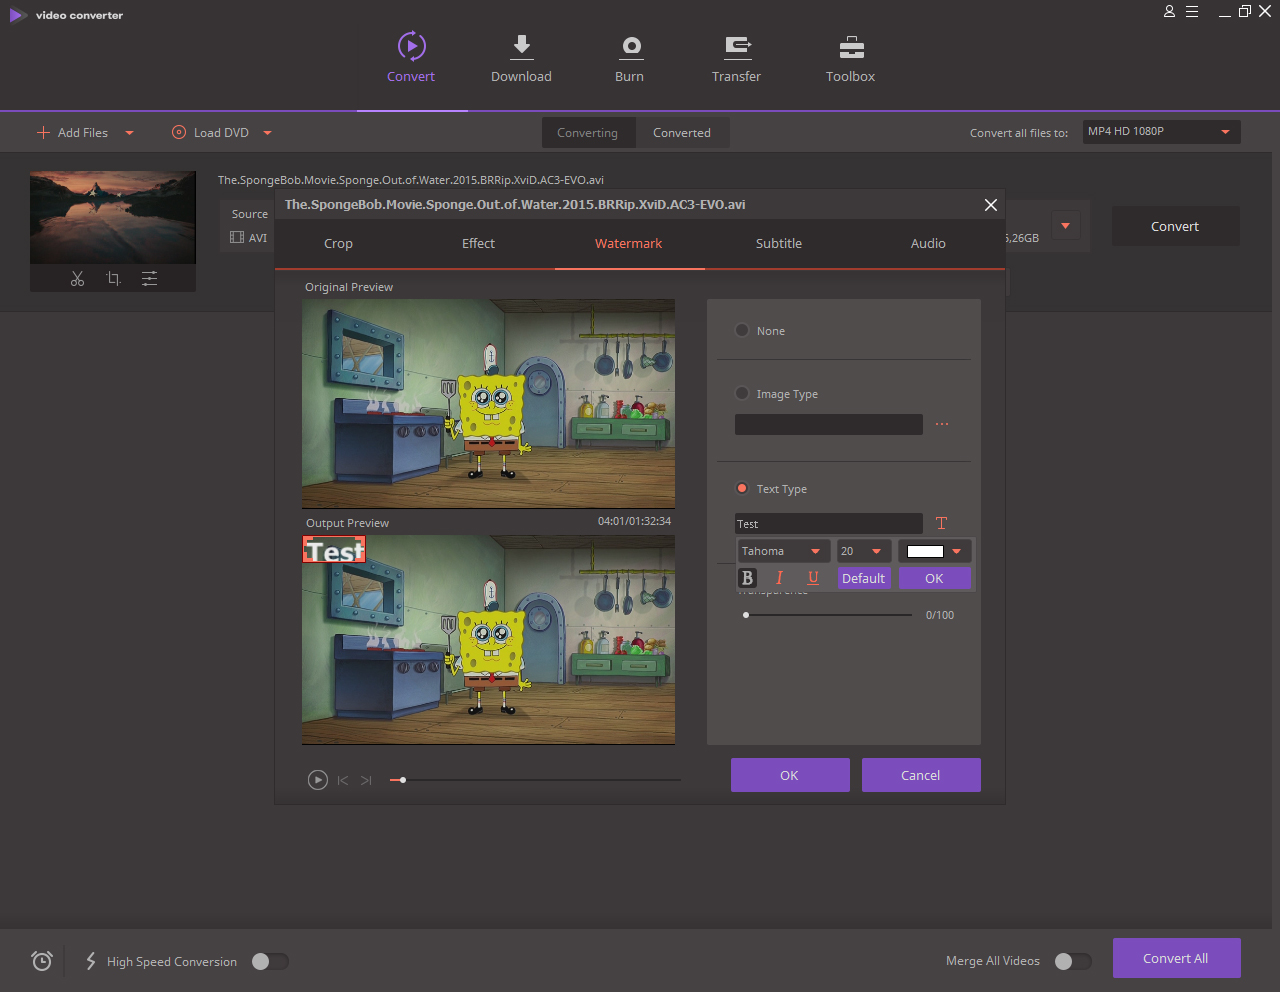Toggle bold watermark text
The width and height of the screenshot is (1280, 992).
pos(747,578)
